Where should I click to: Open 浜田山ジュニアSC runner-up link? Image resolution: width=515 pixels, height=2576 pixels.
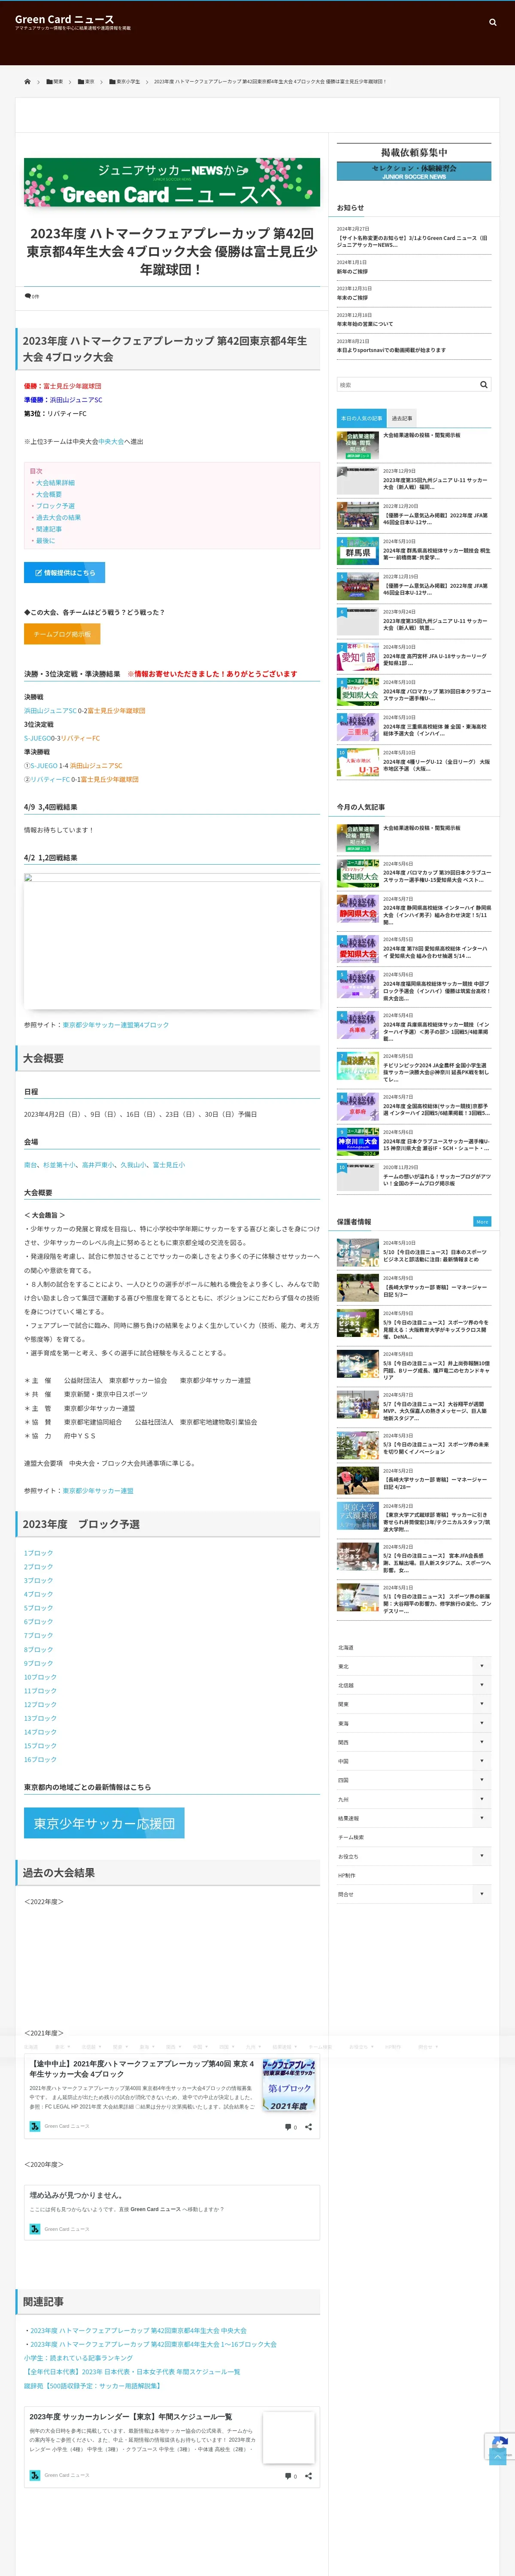click(76, 400)
